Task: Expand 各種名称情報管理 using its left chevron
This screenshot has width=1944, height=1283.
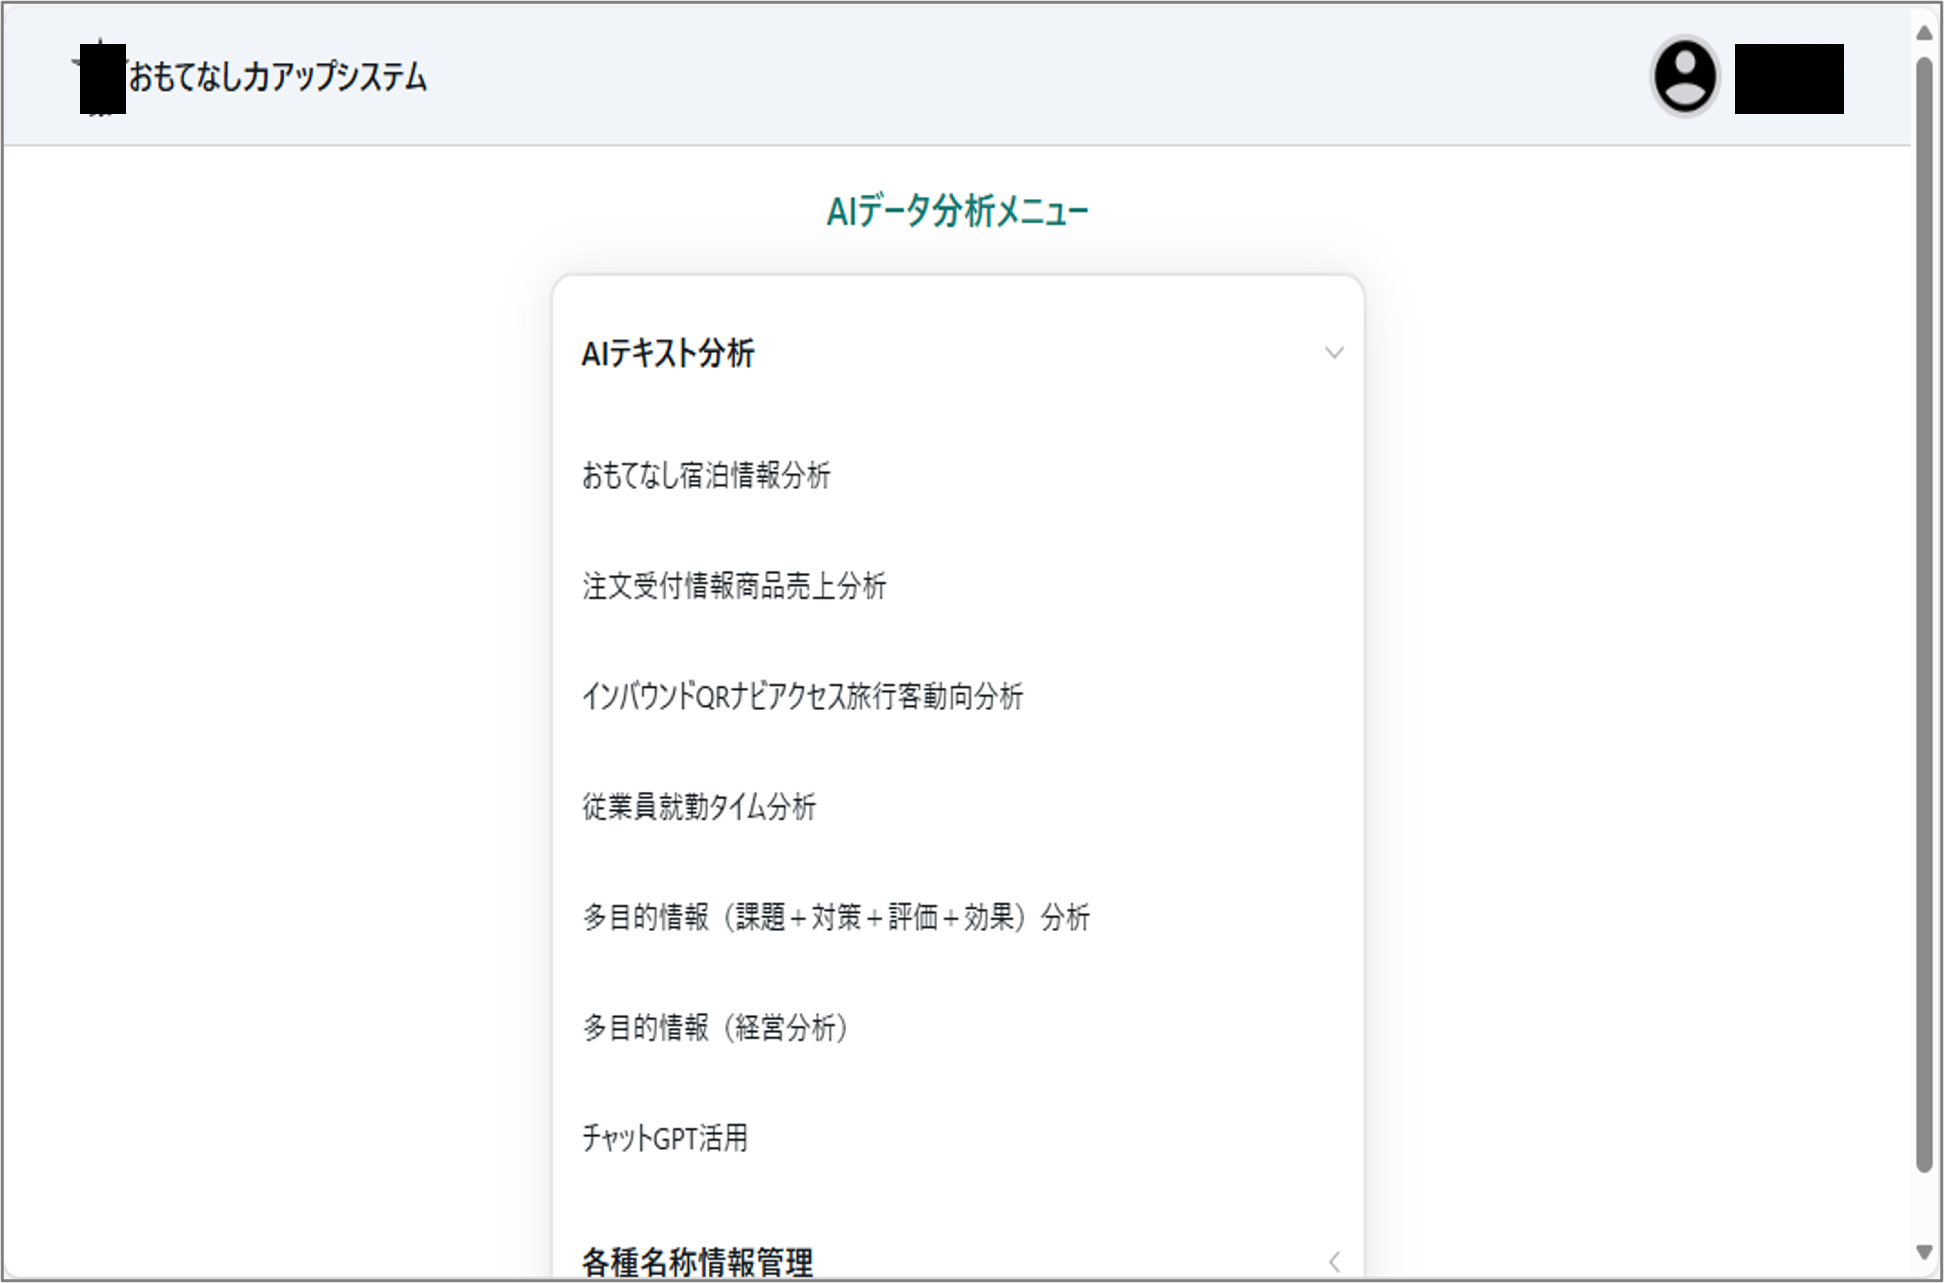Action: (x=1333, y=1261)
